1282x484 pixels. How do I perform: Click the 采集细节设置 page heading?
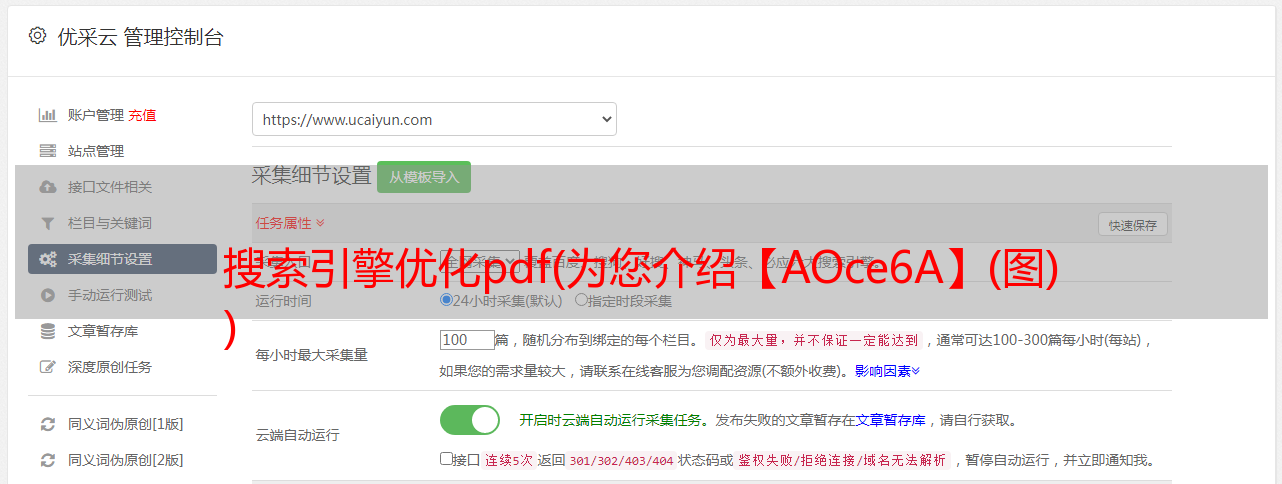[x=312, y=176]
